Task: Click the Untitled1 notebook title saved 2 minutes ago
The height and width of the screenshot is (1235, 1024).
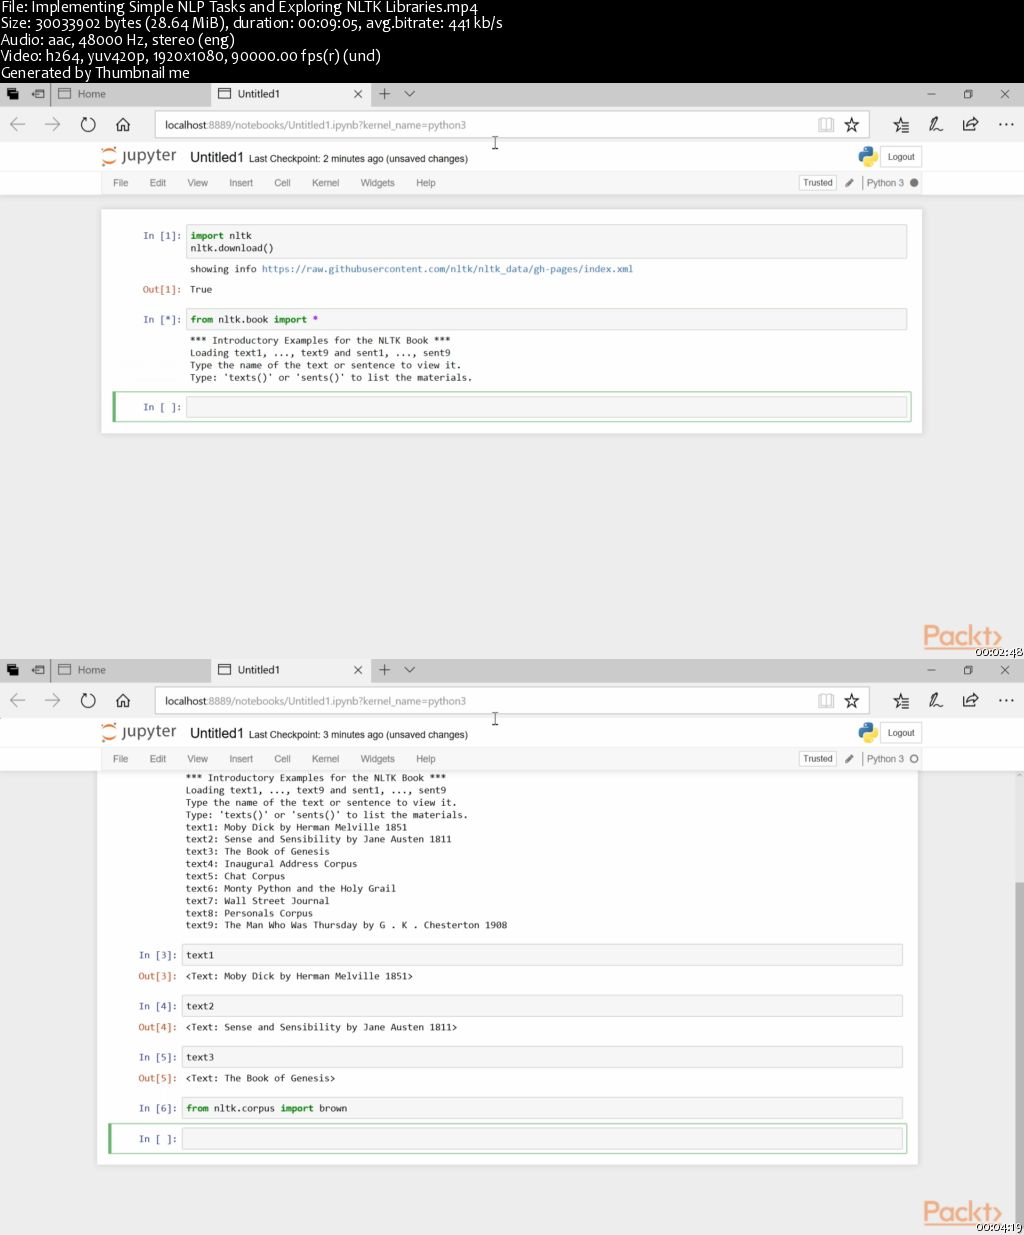Action: (217, 157)
